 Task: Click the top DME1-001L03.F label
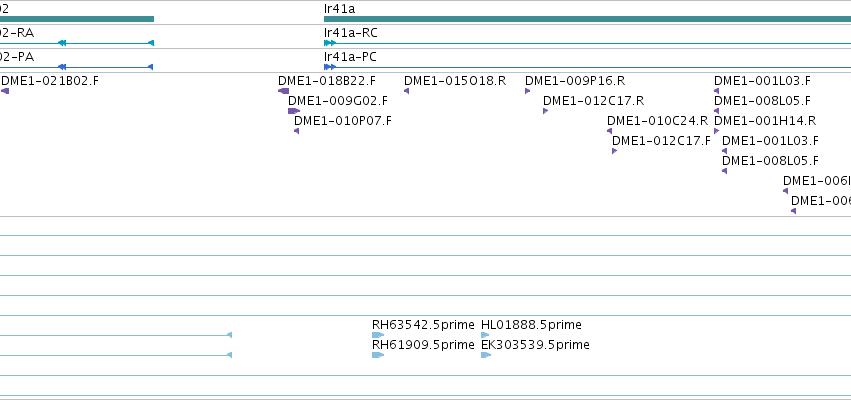[x=762, y=81]
